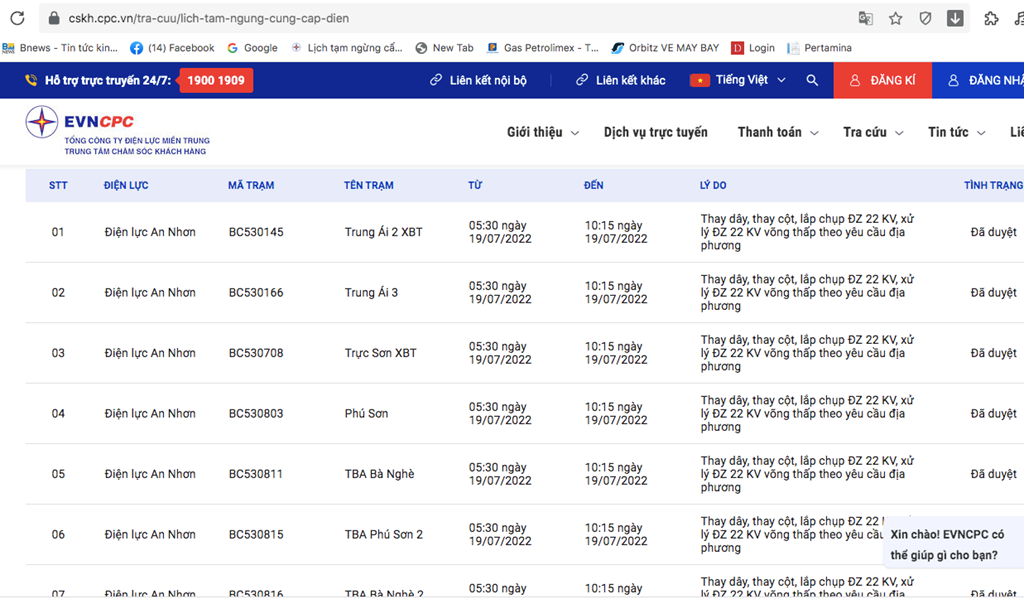
Task: Expand the Giới thiệu menu
Action: pyautogui.click(x=543, y=132)
